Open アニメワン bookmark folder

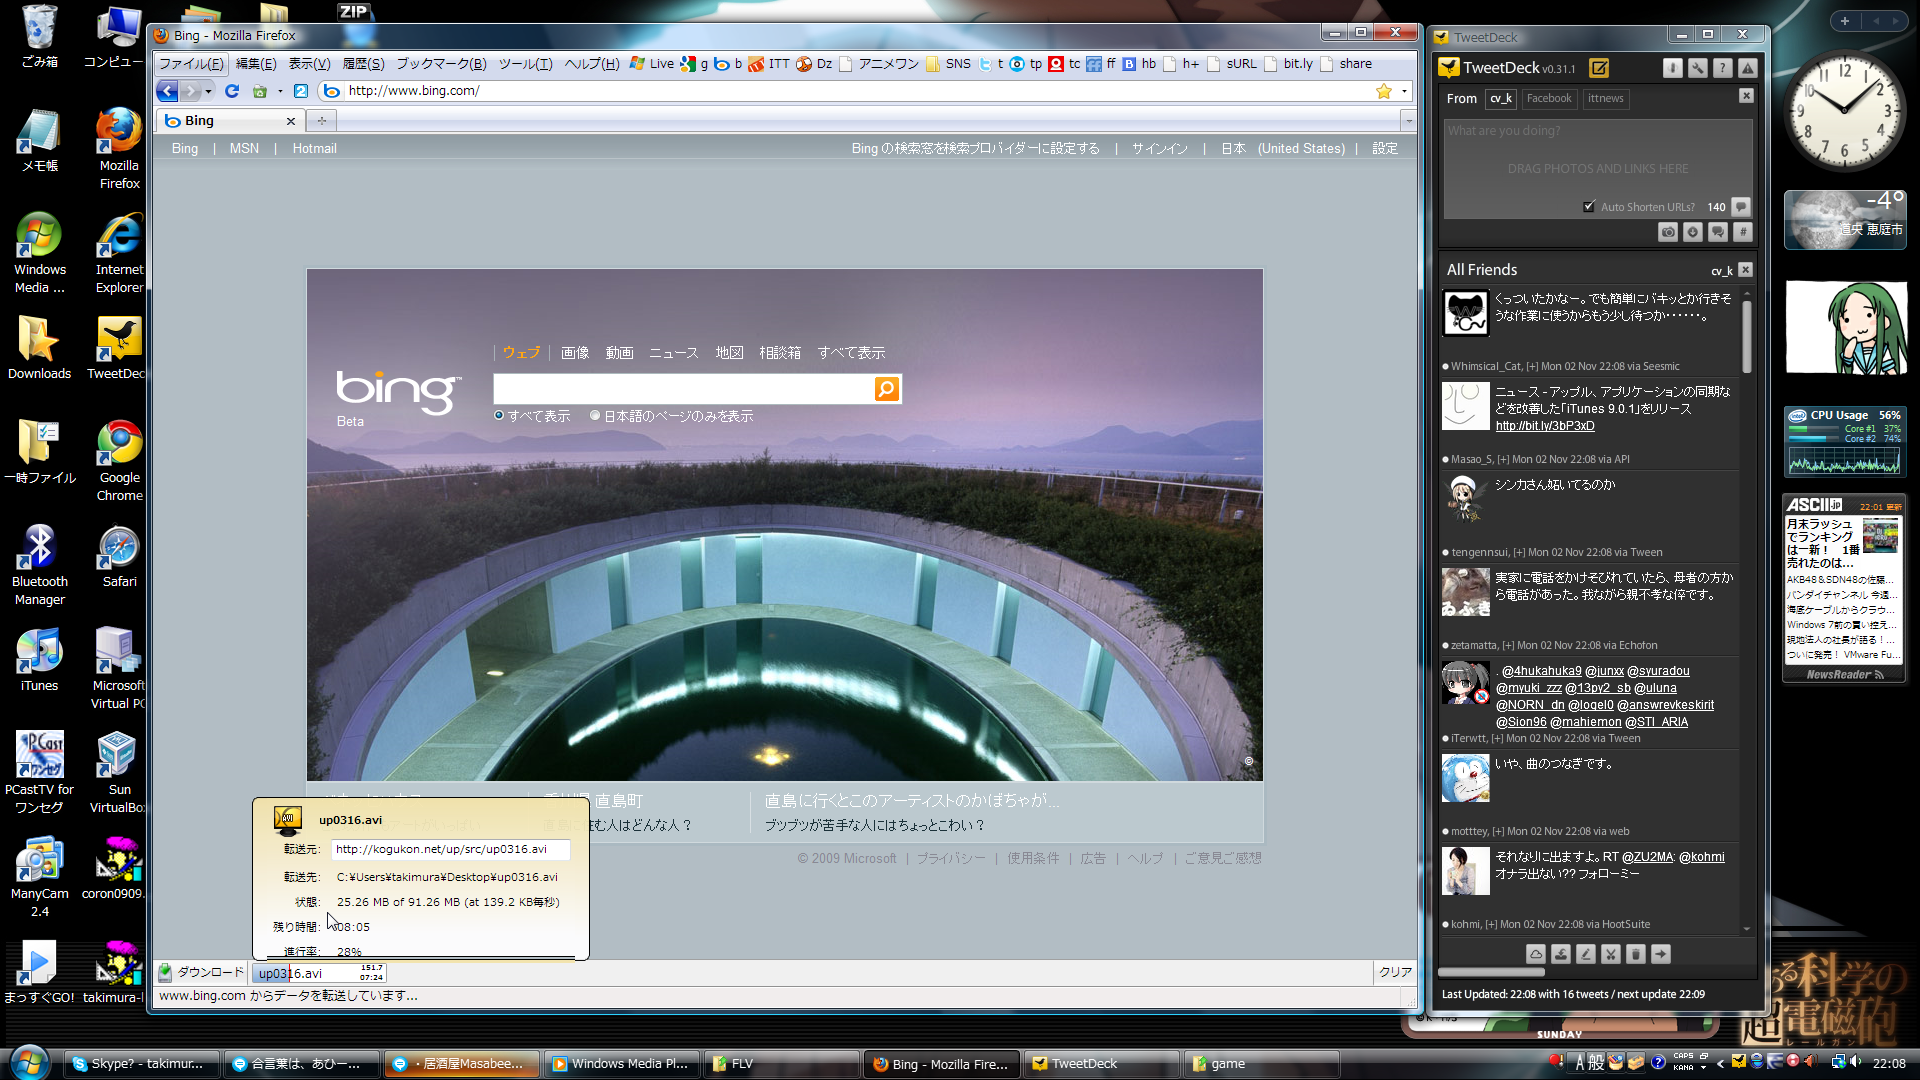pyautogui.click(x=880, y=64)
